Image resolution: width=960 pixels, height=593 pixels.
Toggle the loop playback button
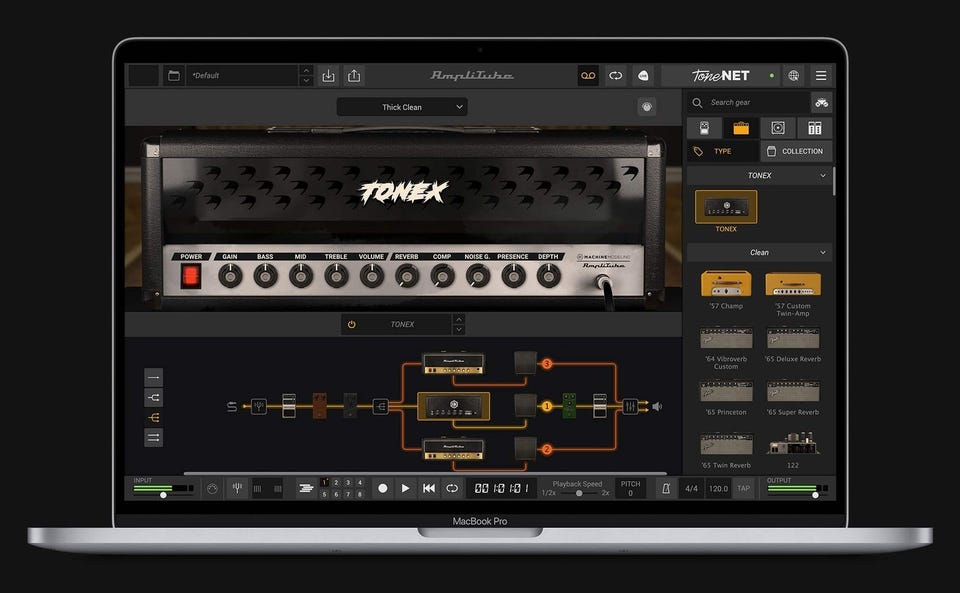click(452, 488)
